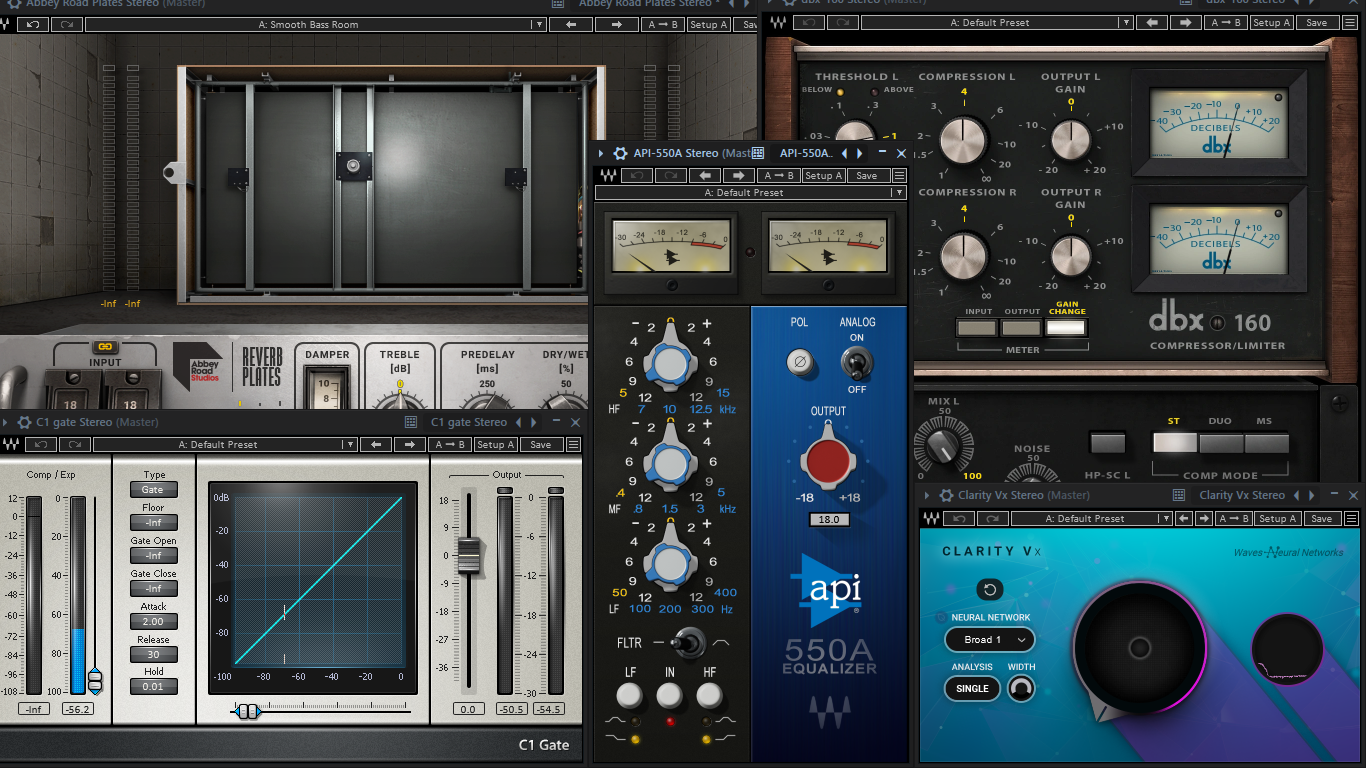
Task: Open the hamburger menu on the API-550A toolbar
Action: (897, 175)
